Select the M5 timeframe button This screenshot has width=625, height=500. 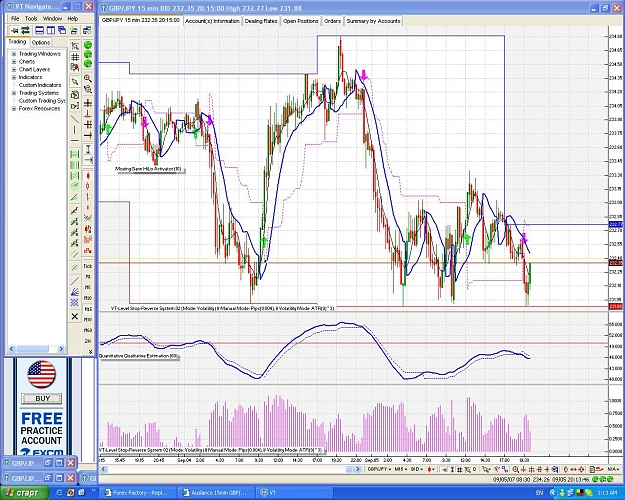[x=88, y=287]
